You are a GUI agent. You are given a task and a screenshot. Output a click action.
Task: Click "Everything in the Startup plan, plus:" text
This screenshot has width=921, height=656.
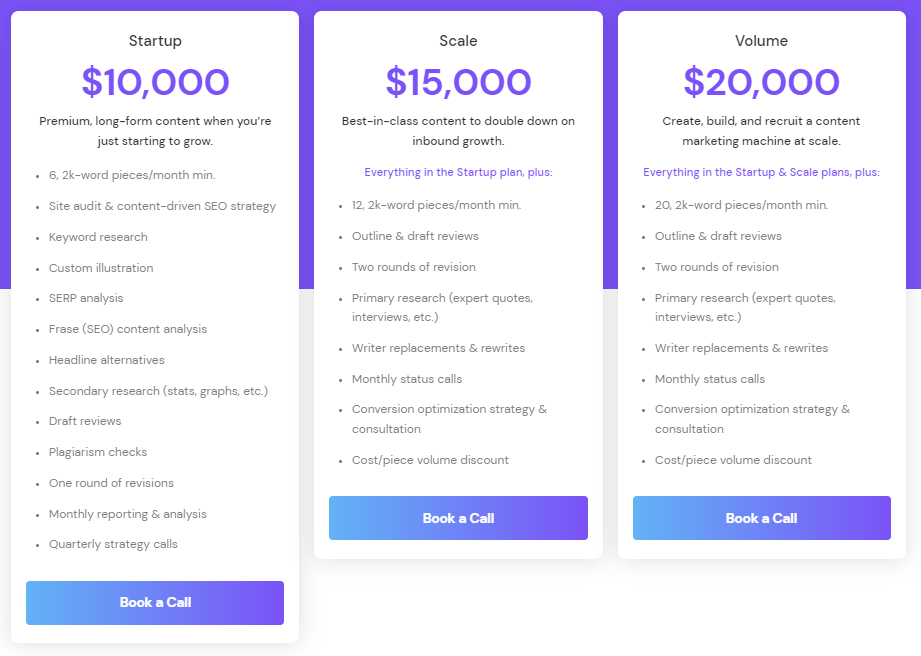click(x=458, y=172)
